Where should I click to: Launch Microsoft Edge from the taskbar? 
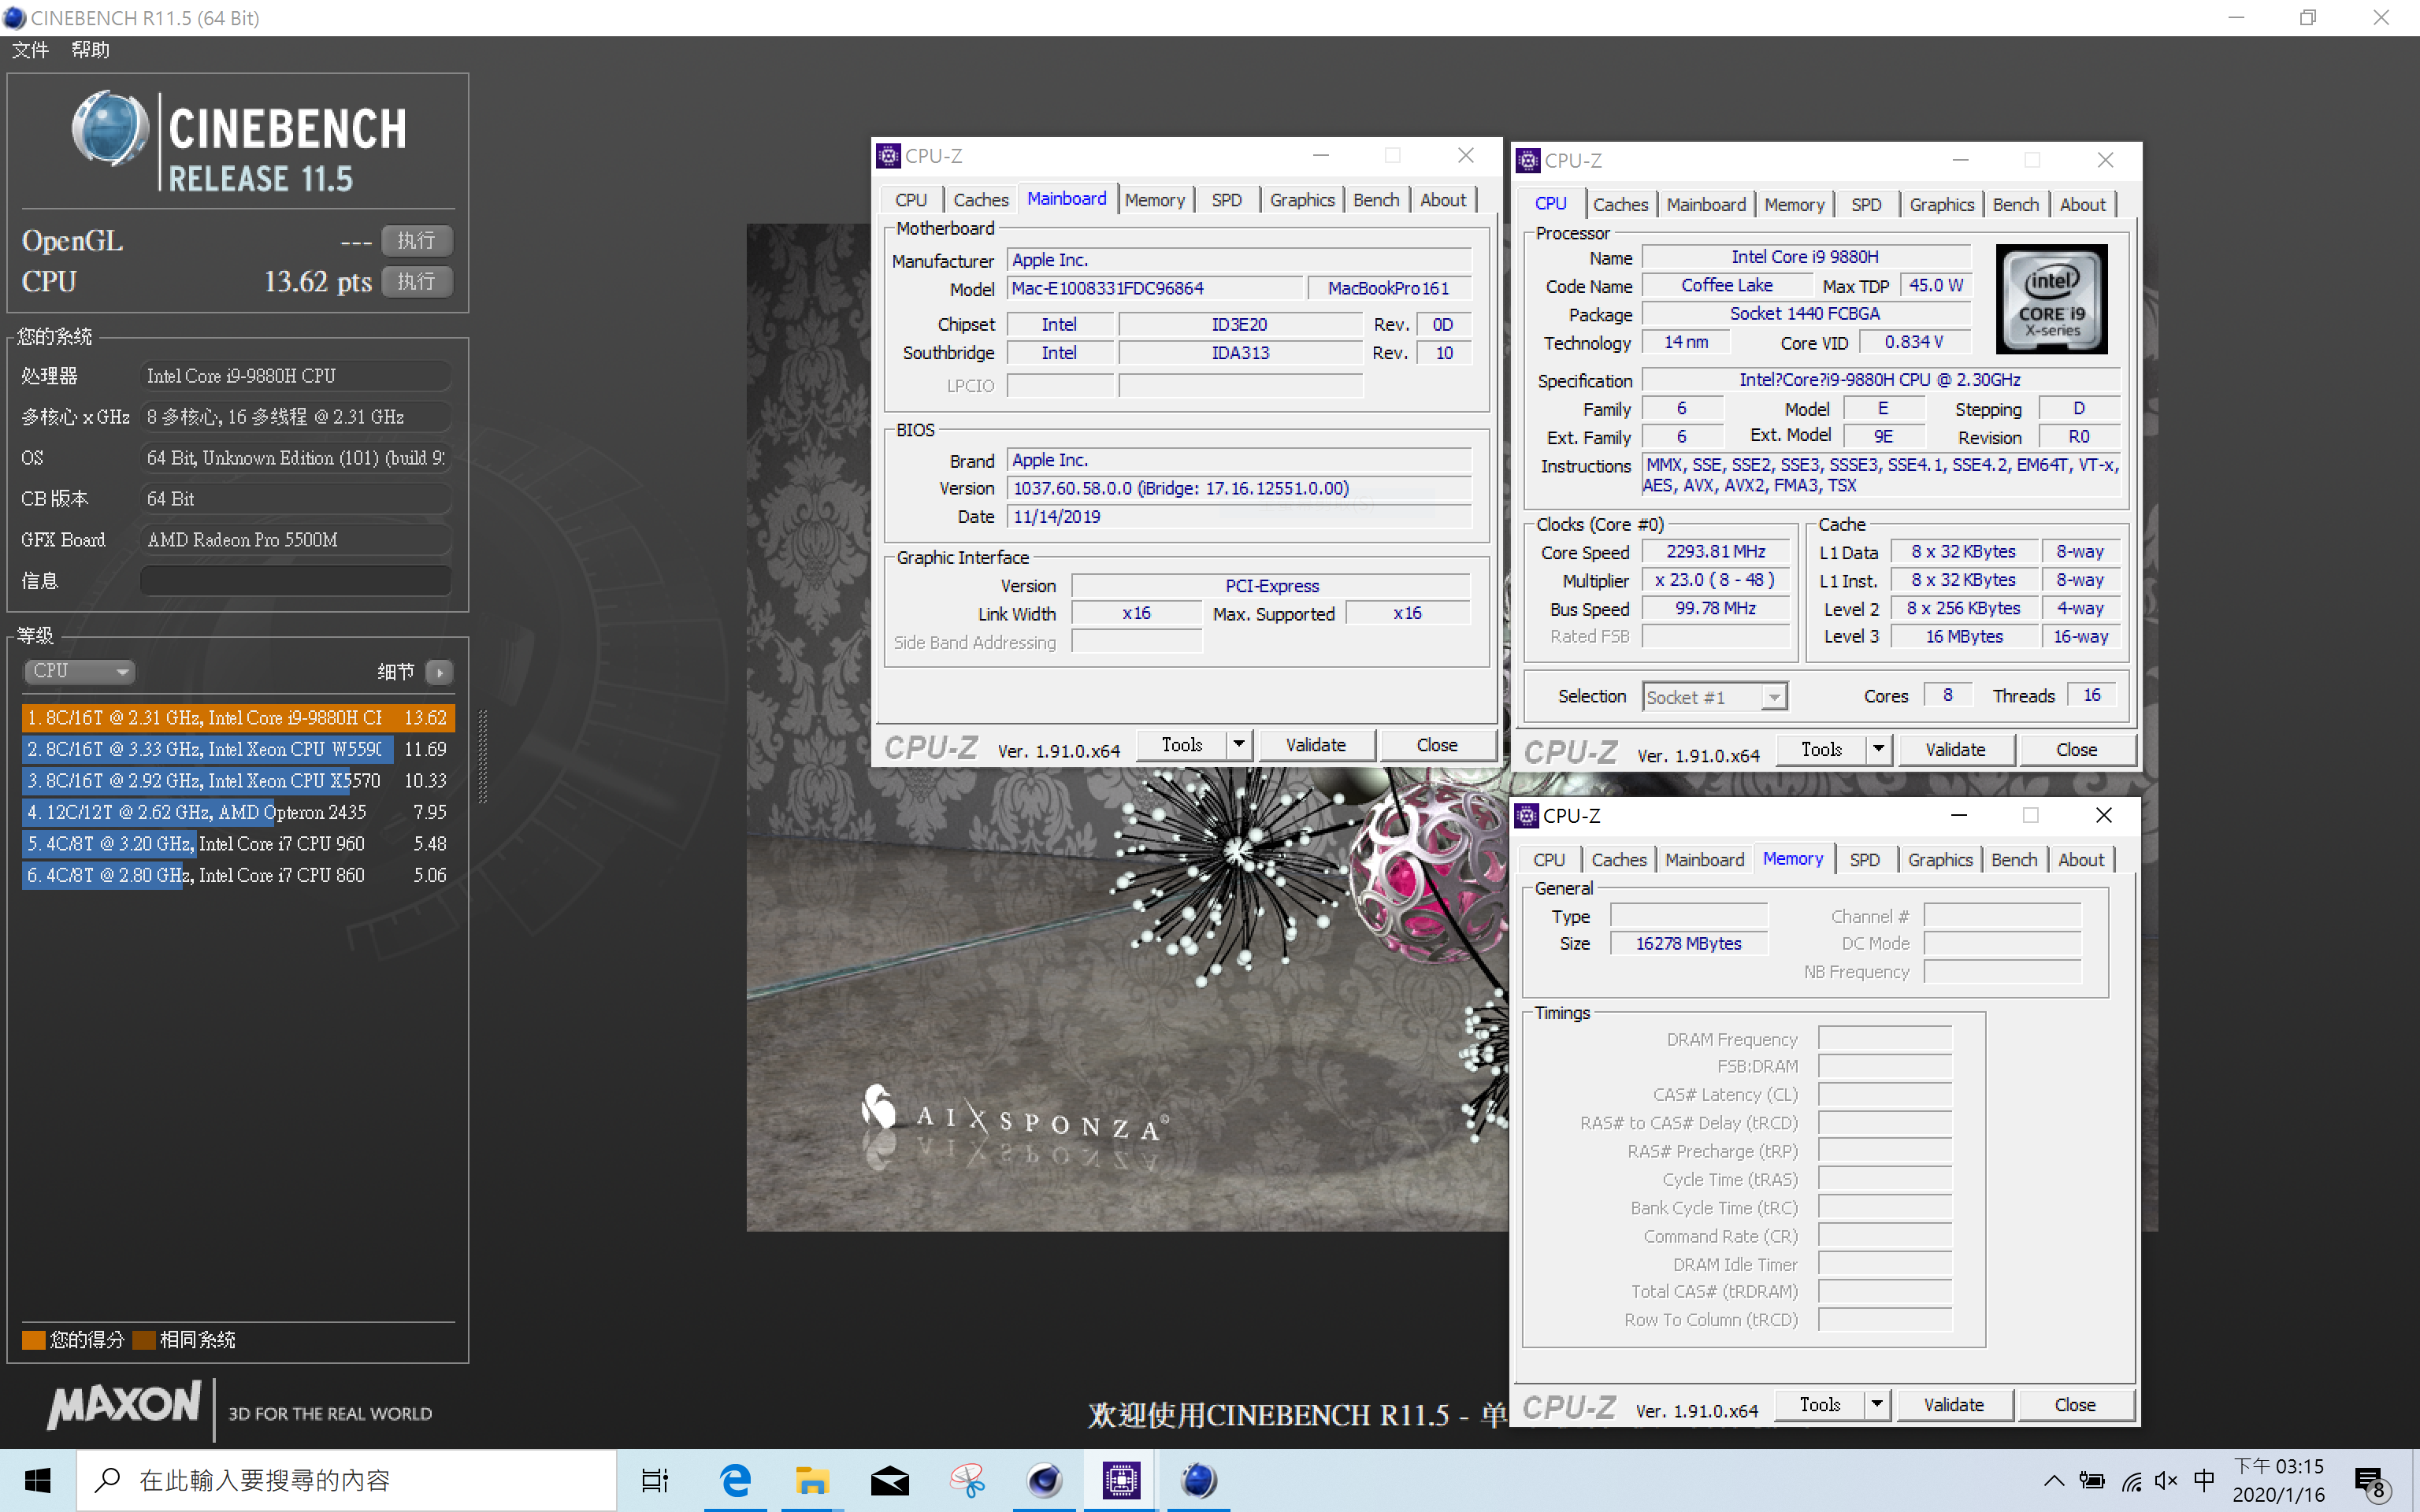point(736,1480)
